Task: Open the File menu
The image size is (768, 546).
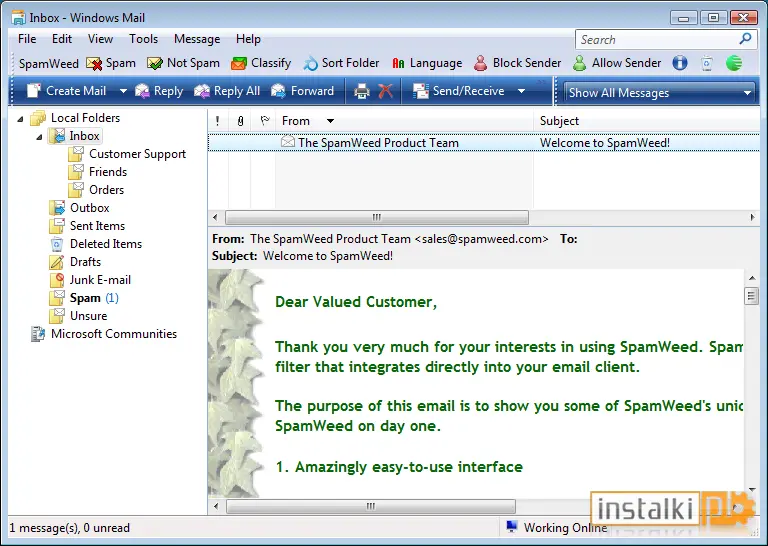Action: (x=27, y=39)
